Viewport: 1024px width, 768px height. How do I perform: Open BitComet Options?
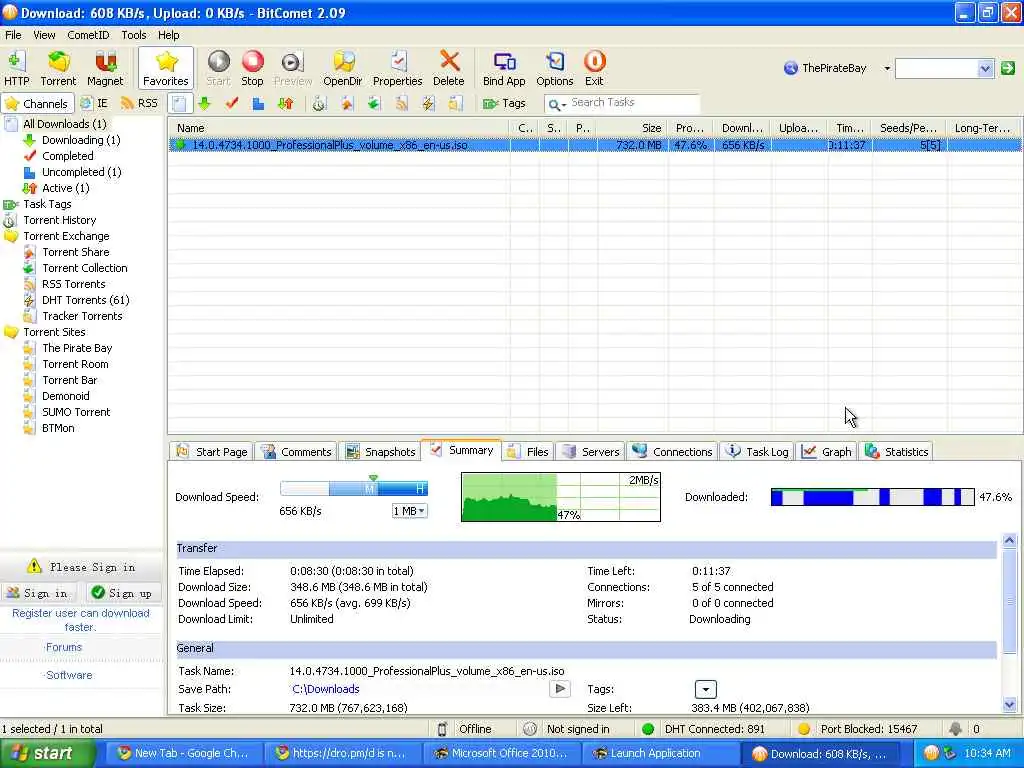tap(554, 68)
